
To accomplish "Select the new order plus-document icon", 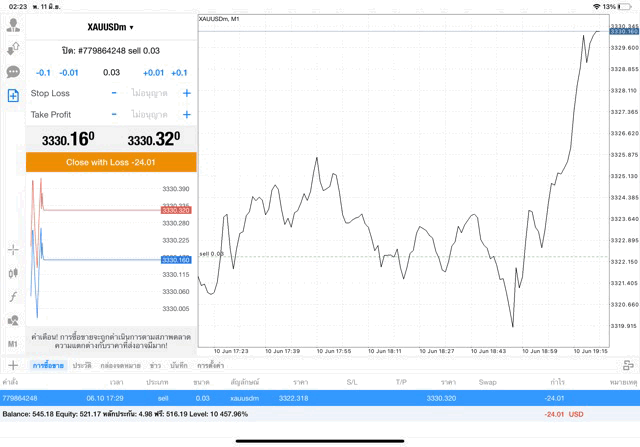I will pos(13,96).
